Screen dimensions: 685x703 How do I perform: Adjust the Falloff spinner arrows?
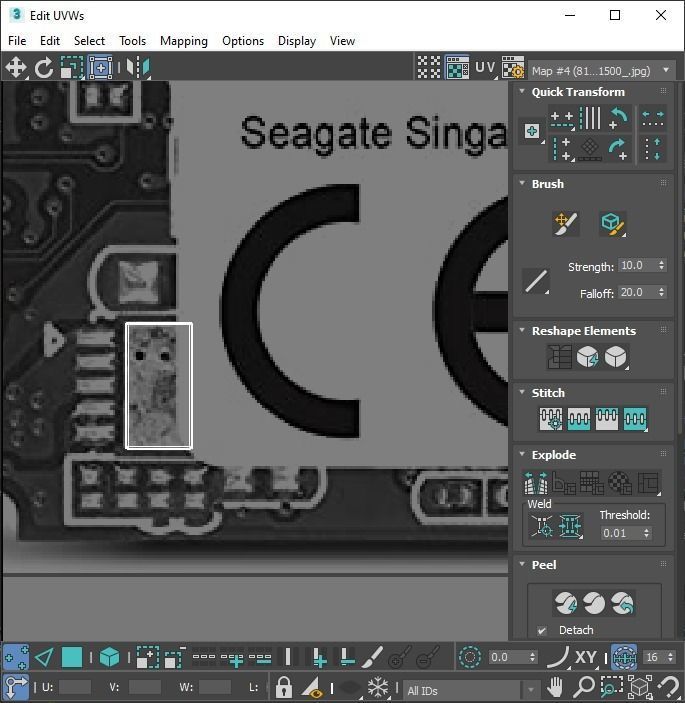(662, 292)
